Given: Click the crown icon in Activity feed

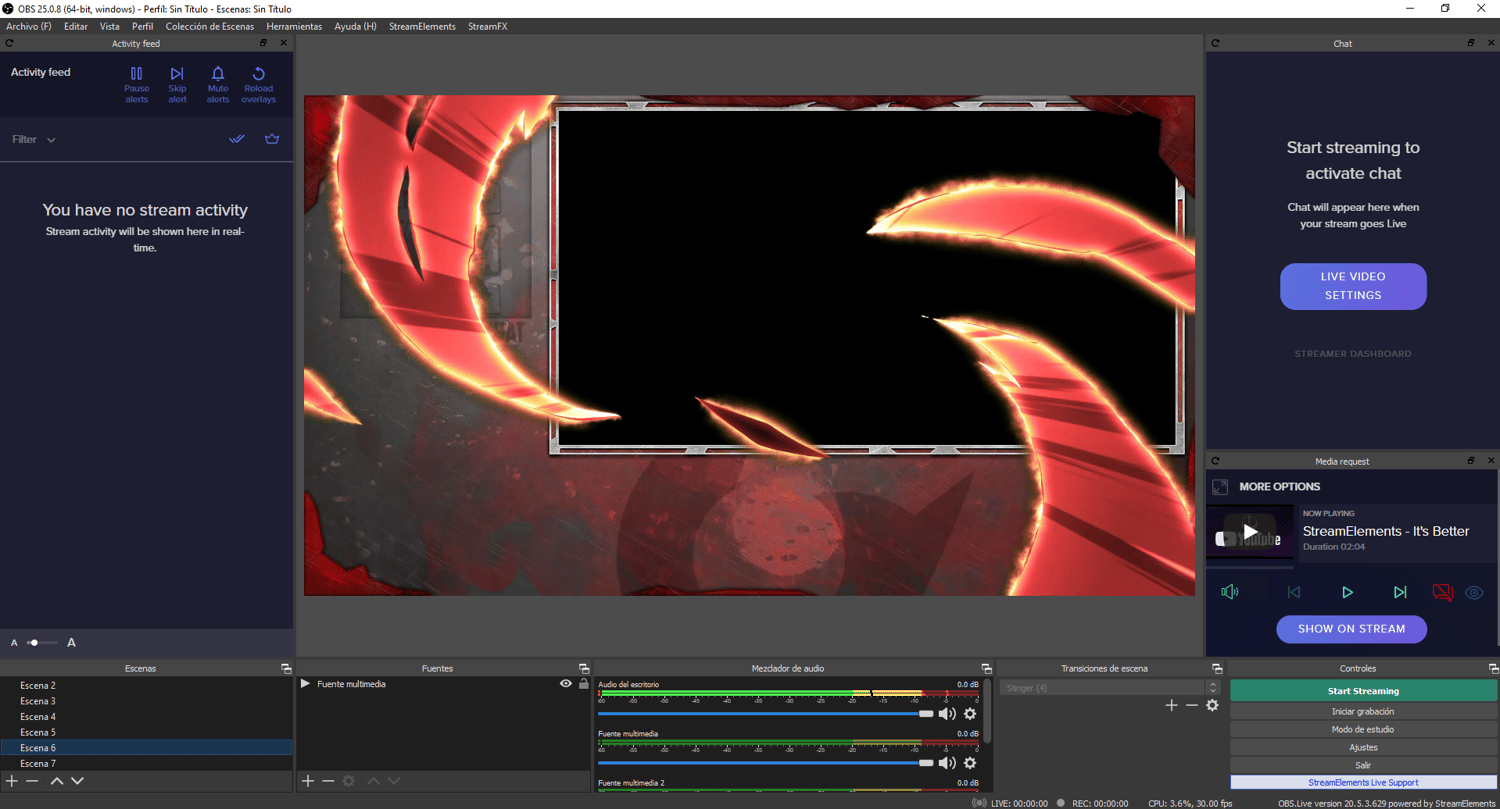Looking at the screenshot, I should (272, 139).
